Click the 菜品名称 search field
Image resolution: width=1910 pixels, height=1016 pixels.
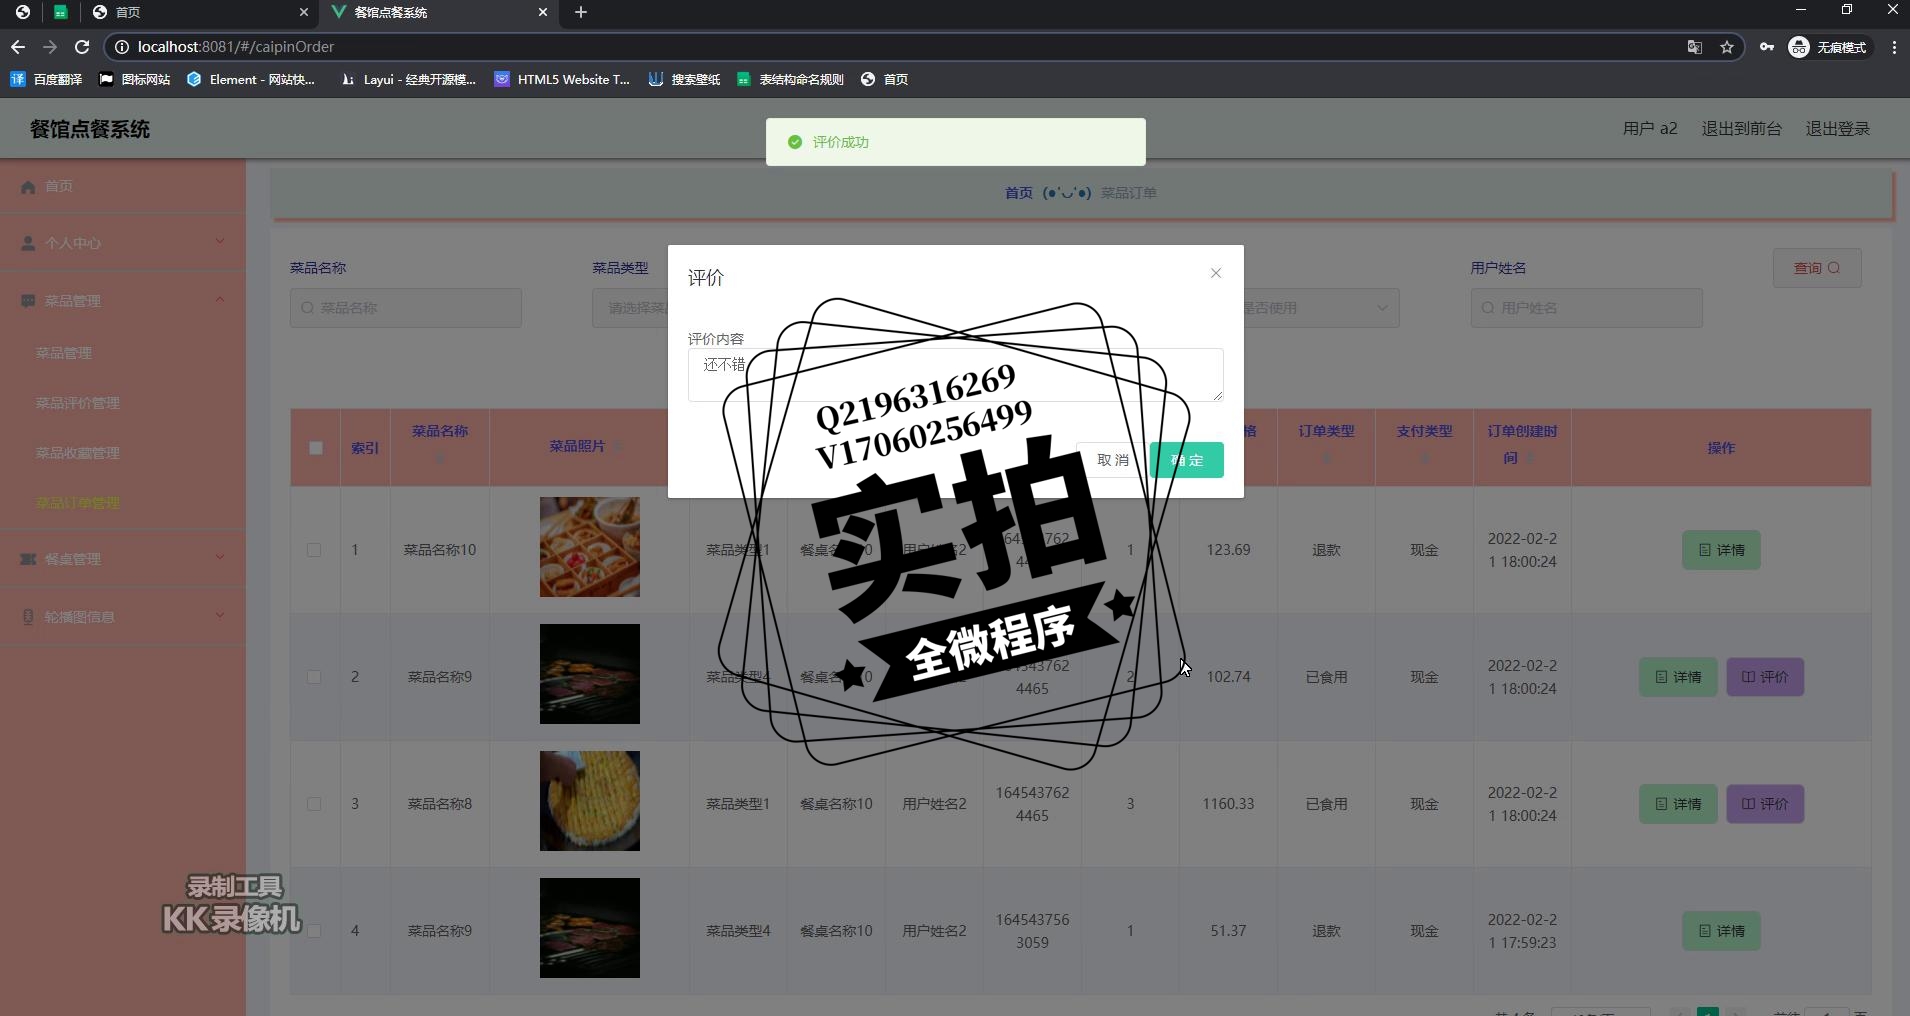click(405, 308)
